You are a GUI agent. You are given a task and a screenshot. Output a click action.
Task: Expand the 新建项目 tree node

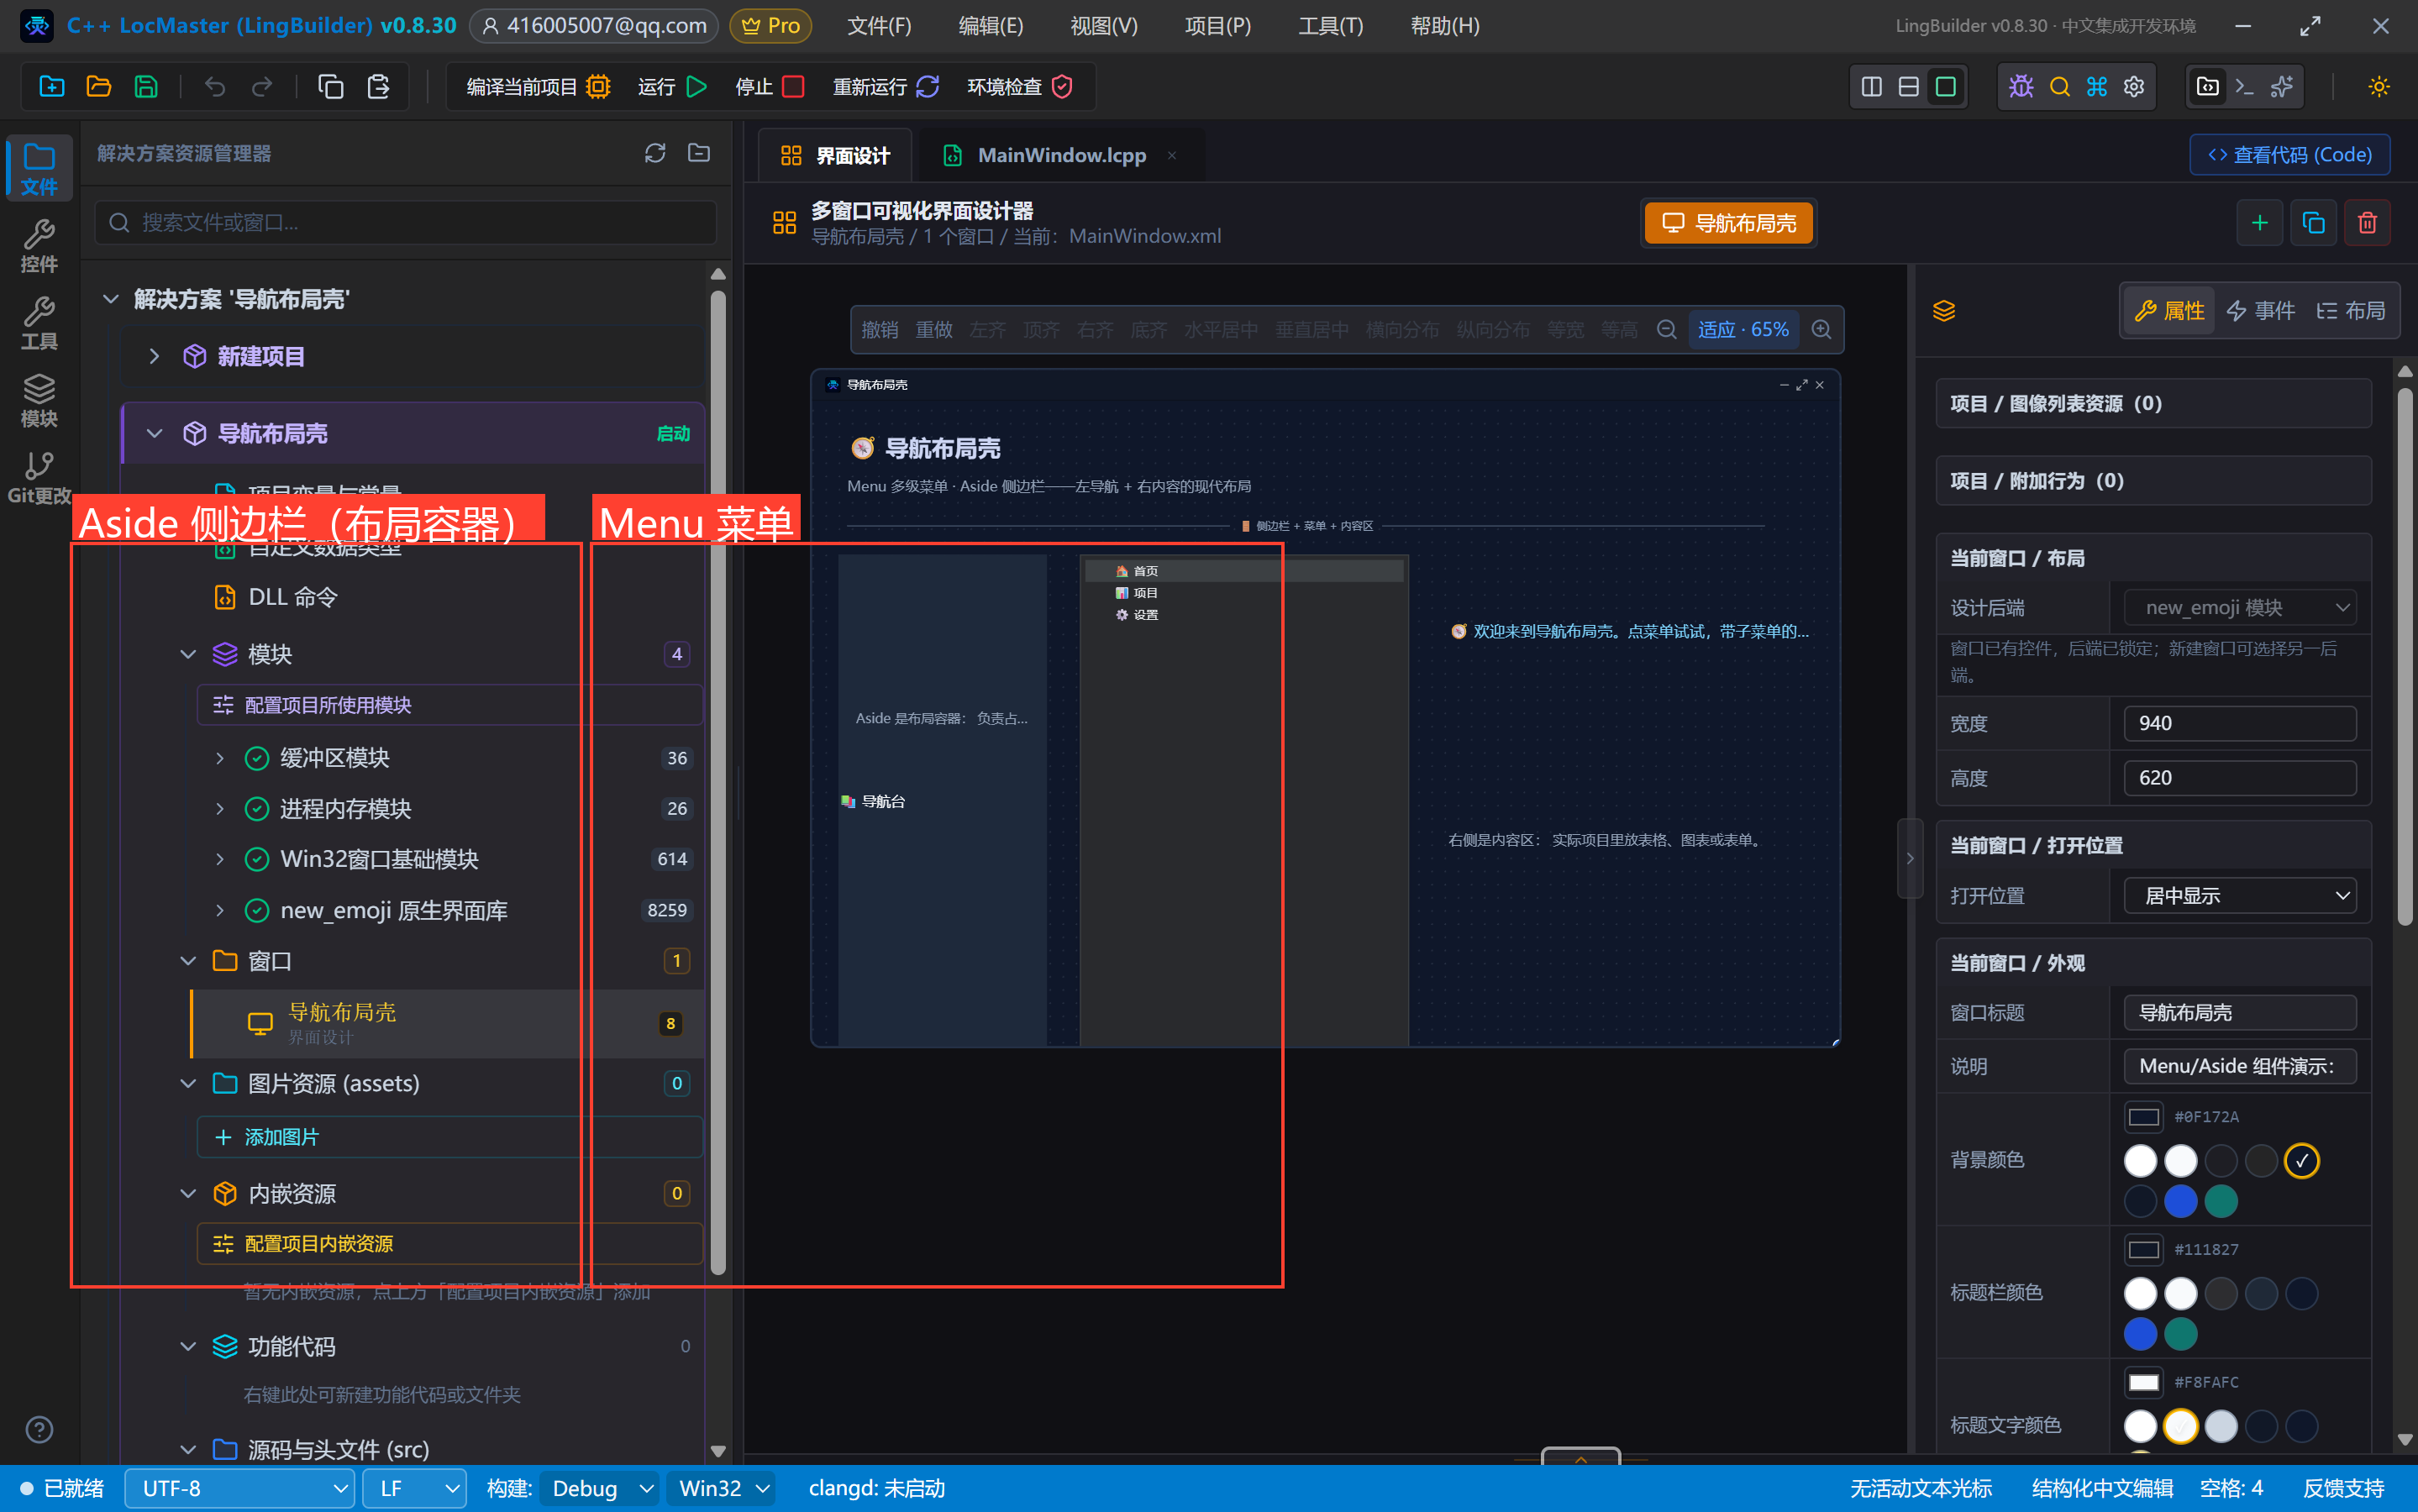154,356
